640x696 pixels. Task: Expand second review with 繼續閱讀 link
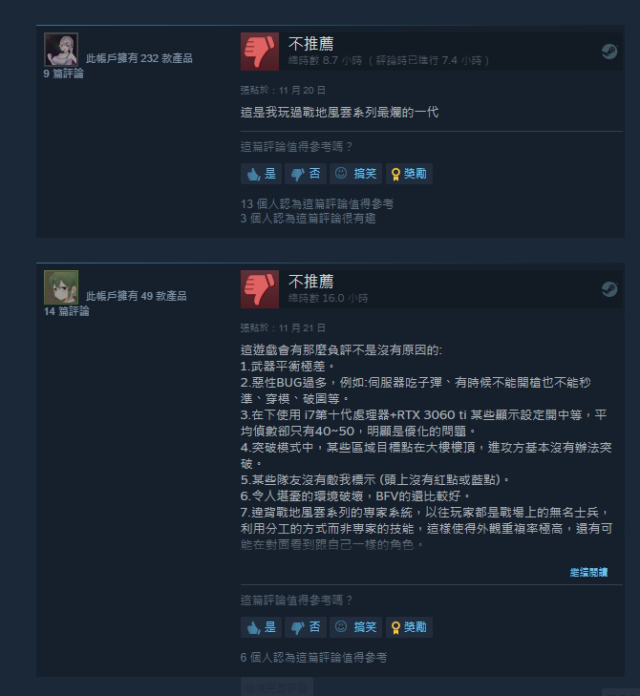589,573
